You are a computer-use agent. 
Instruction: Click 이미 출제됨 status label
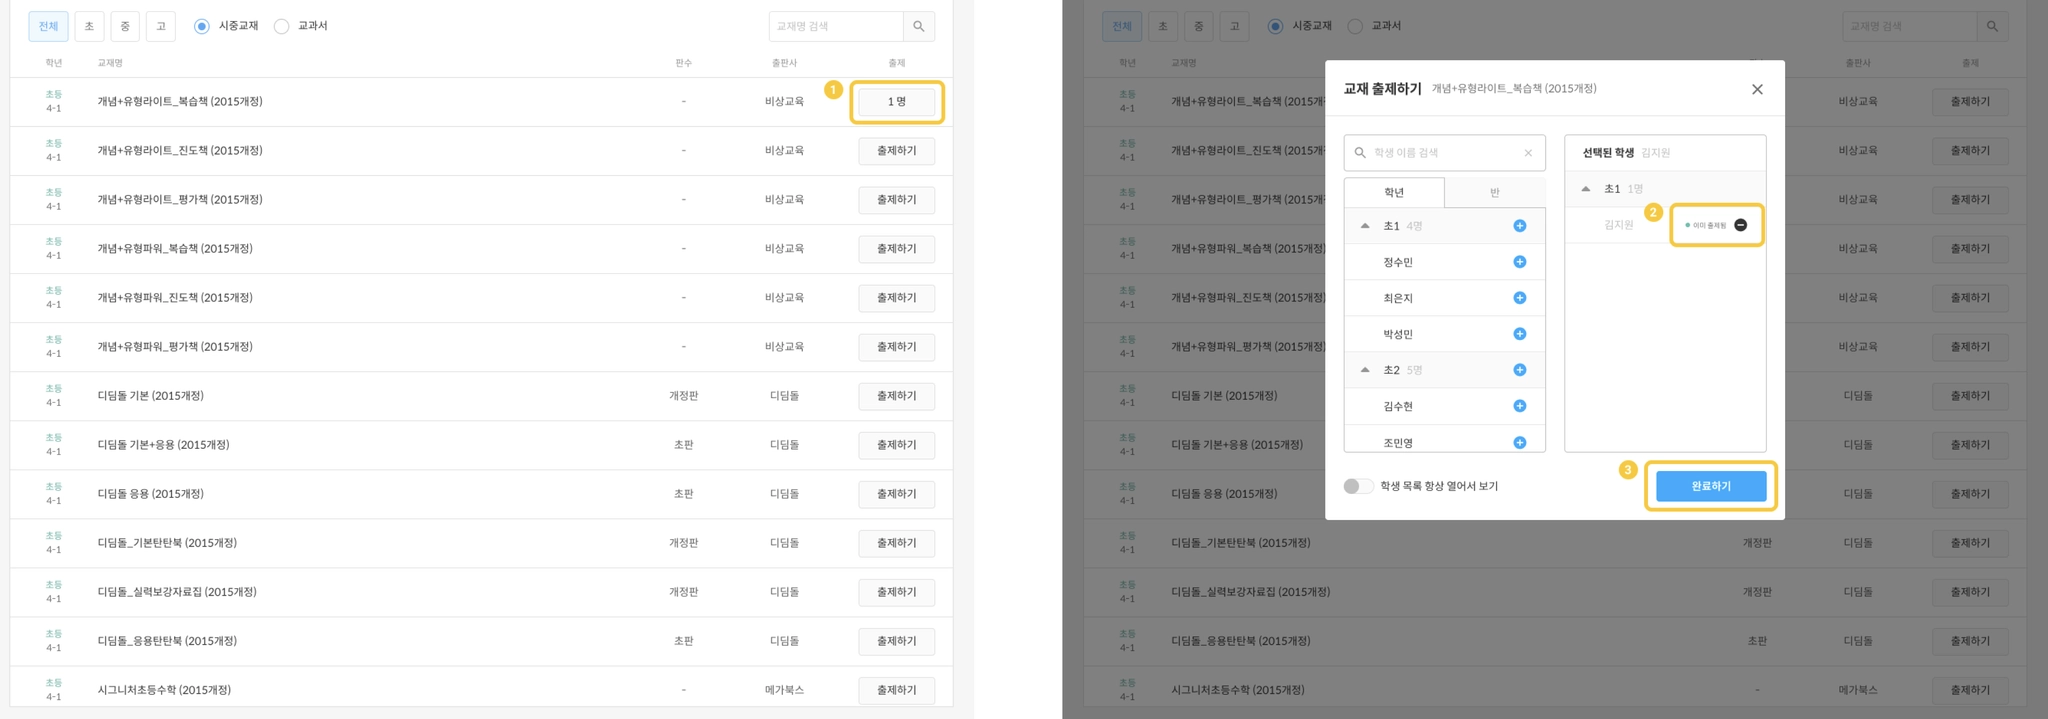pyautogui.click(x=1708, y=225)
